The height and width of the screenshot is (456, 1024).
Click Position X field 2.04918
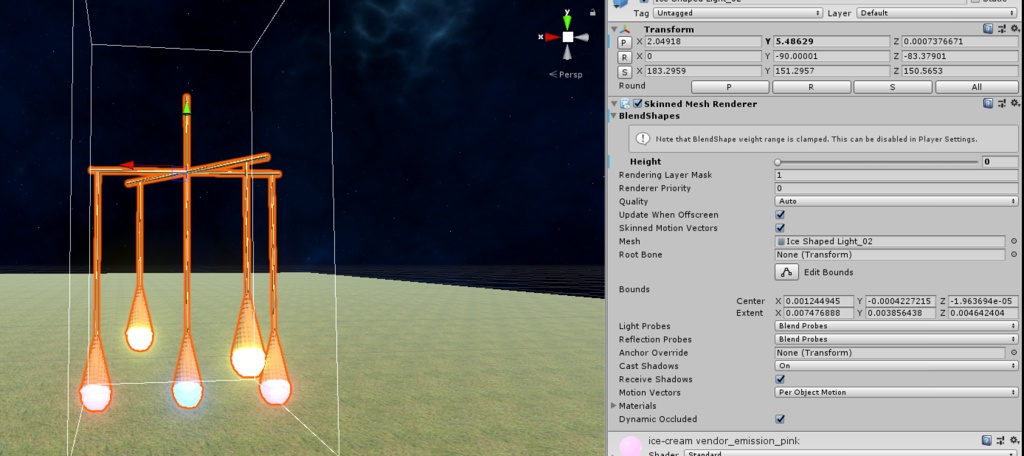(703, 41)
